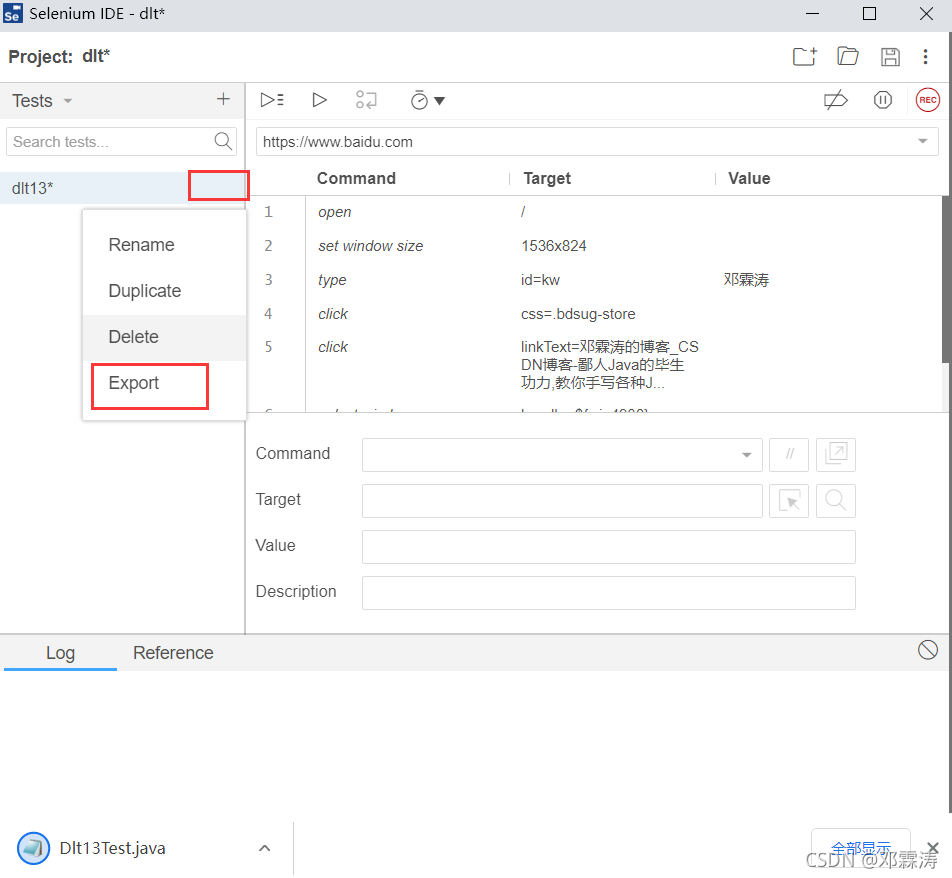952x878 pixels.
Task: Start recording with the REC button
Action: pyautogui.click(x=927, y=100)
